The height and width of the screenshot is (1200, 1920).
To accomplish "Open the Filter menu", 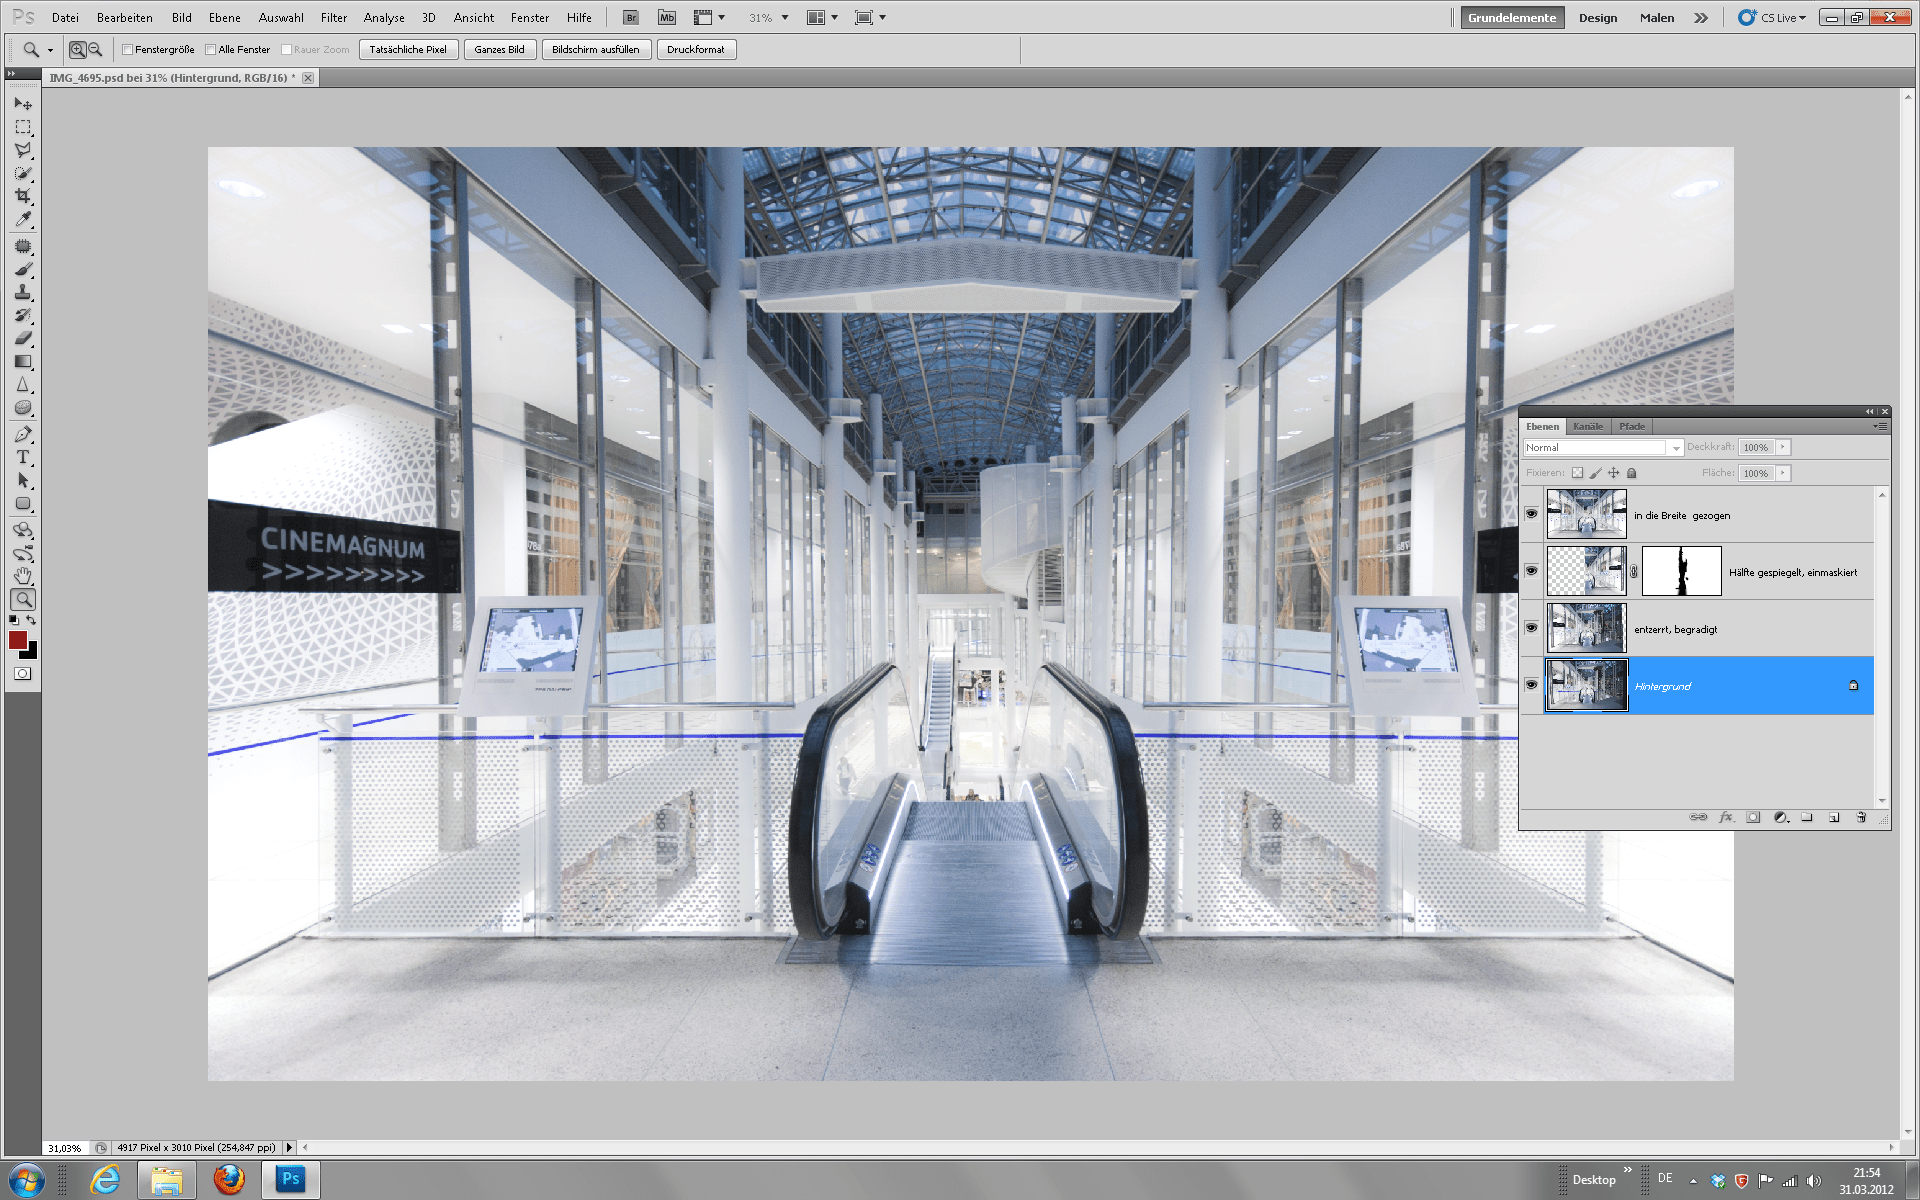I will point(333,18).
